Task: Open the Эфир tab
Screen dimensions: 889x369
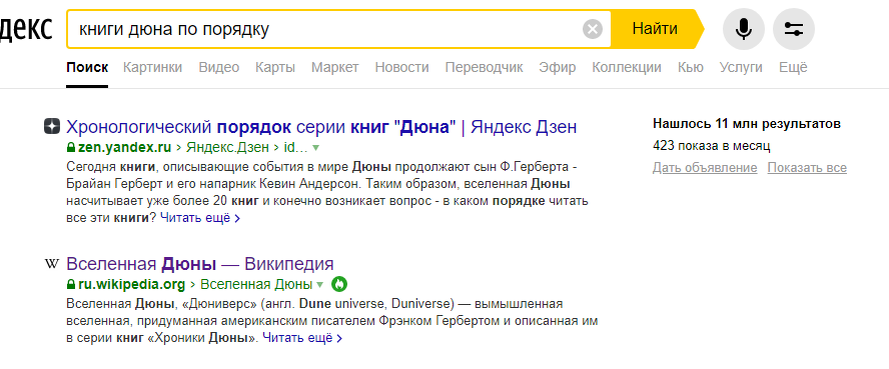Action: point(557,67)
